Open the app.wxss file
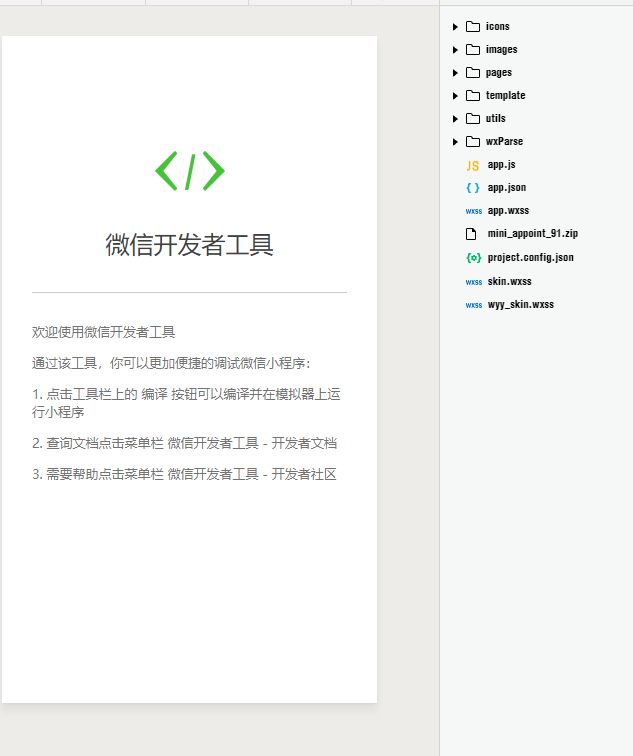Screen dimensions: 633x756 tap(508, 211)
